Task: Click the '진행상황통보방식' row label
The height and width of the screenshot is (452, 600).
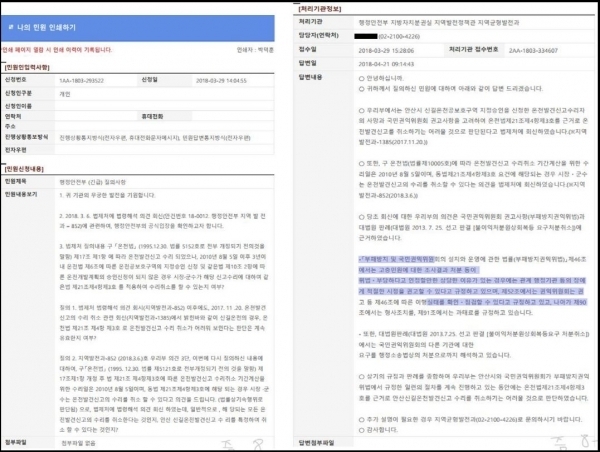Action: [x=26, y=137]
